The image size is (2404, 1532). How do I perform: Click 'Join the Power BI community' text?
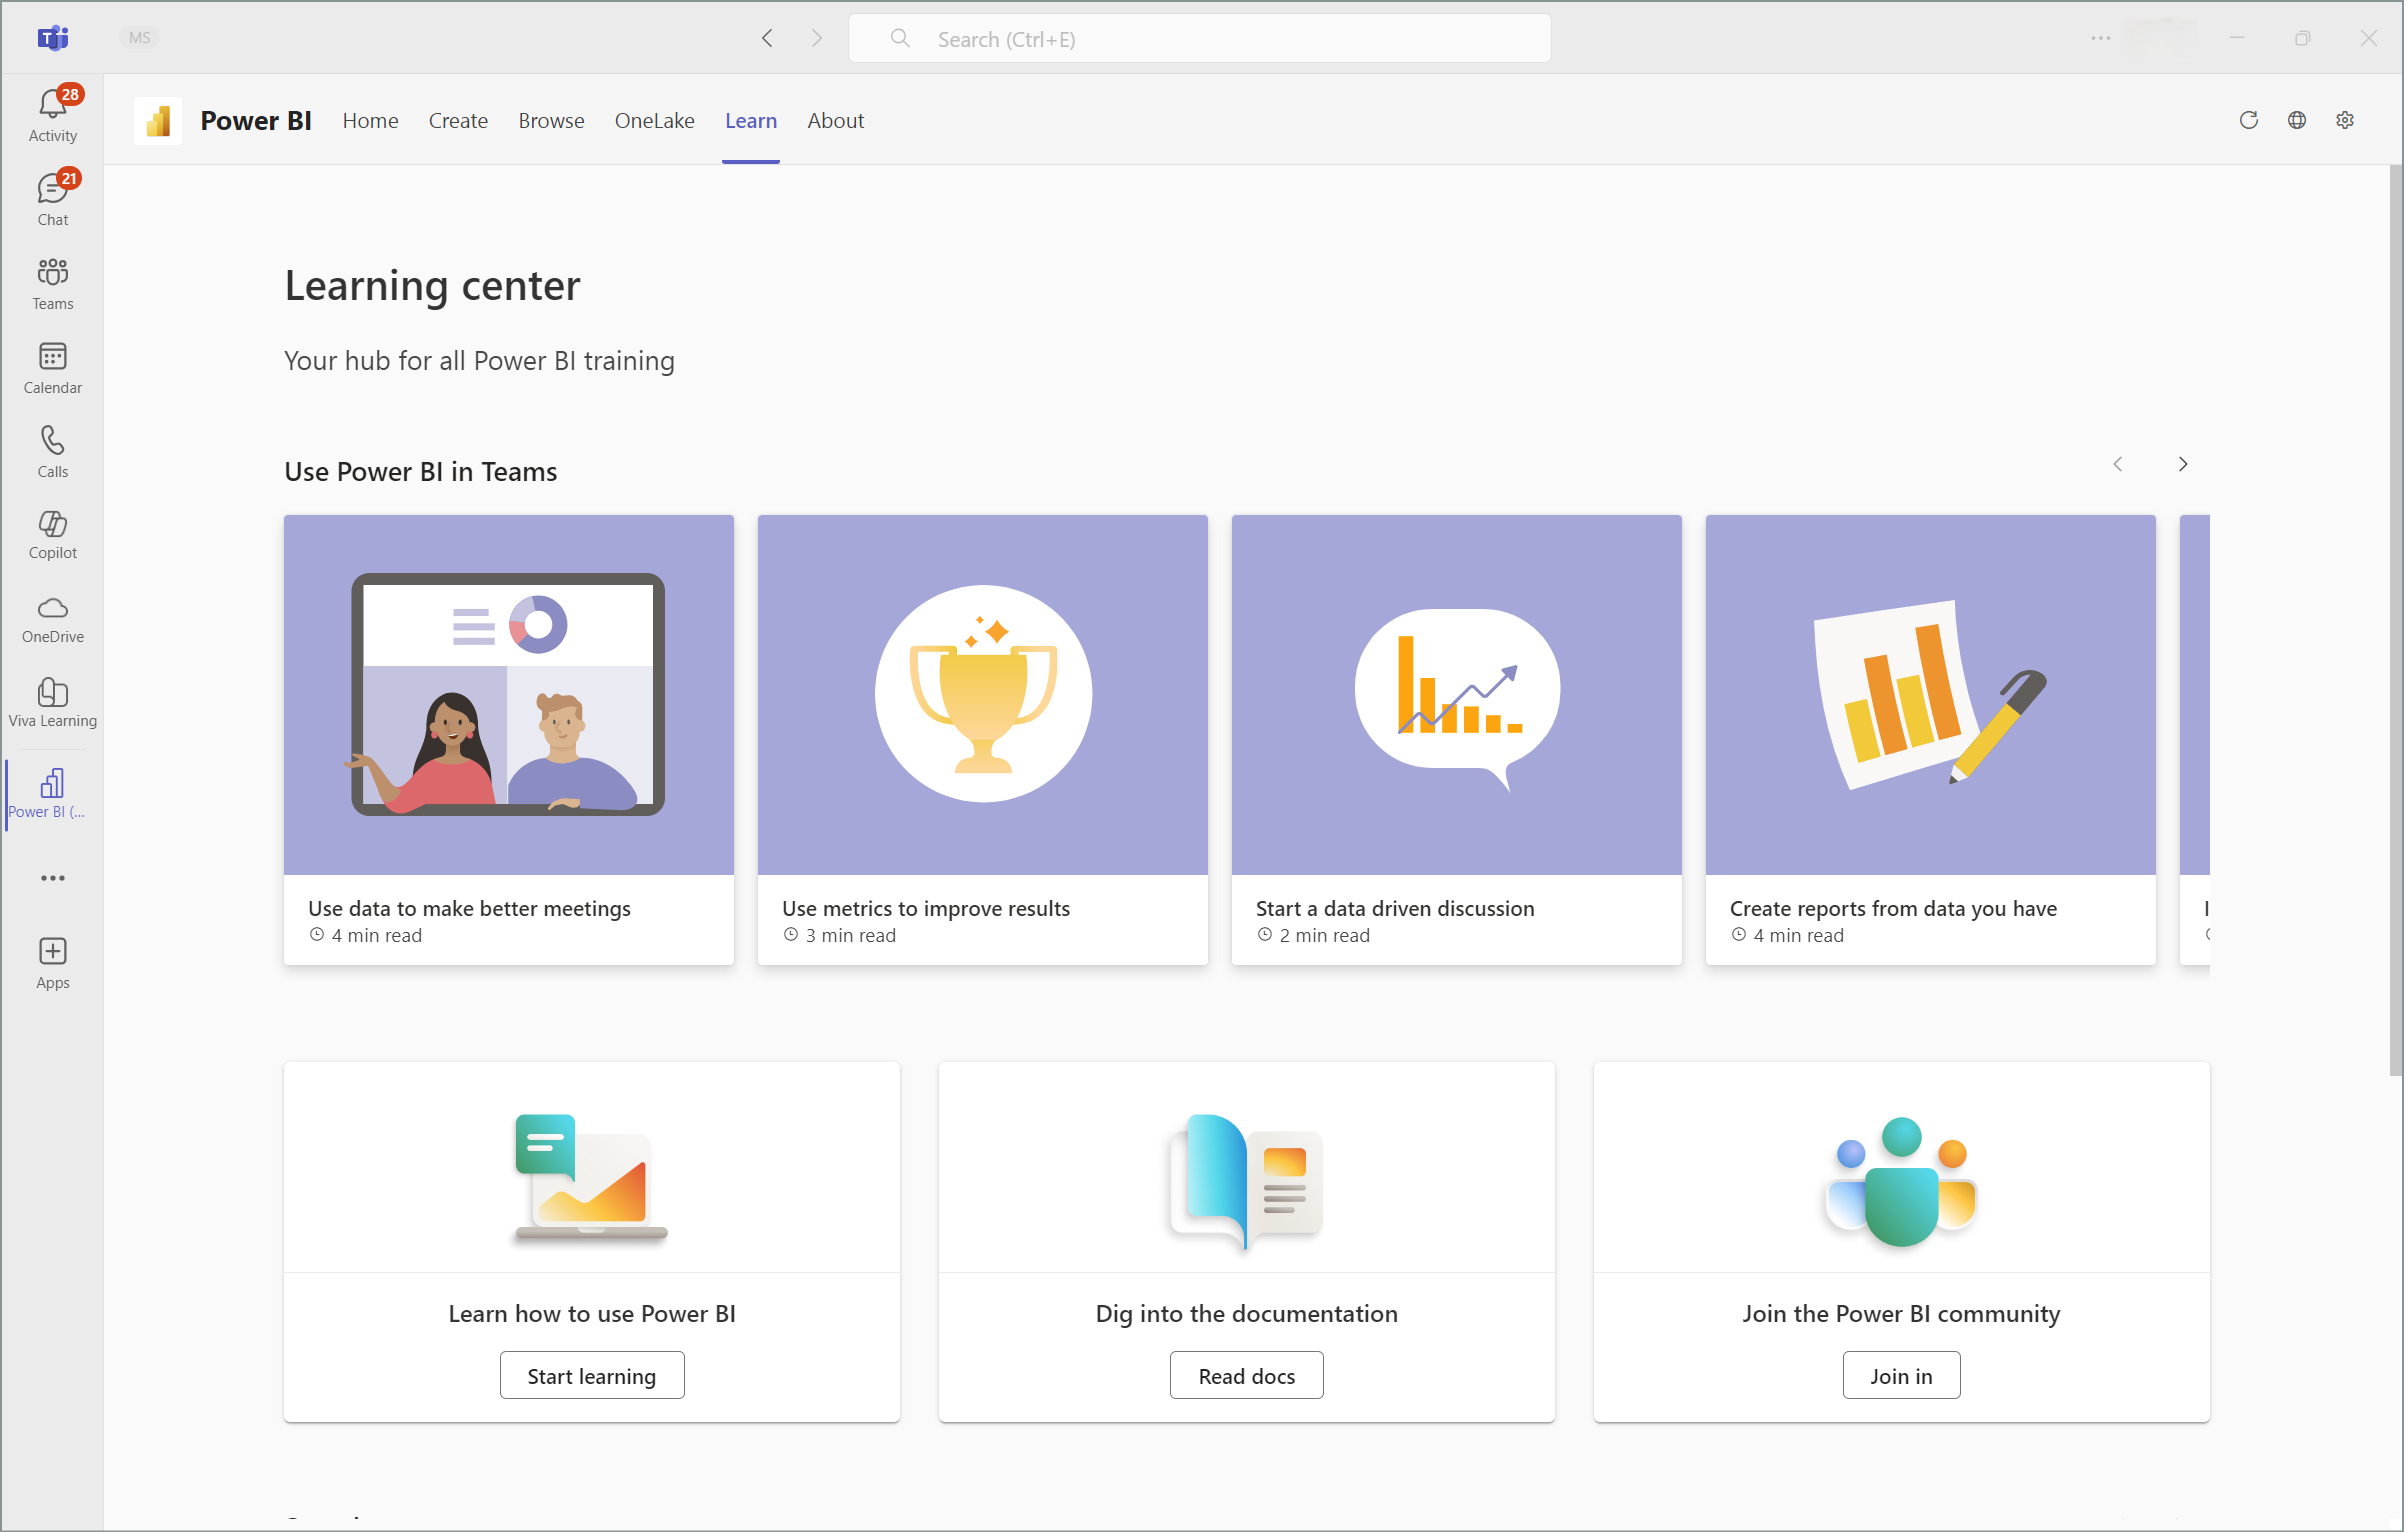(1901, 1314)
